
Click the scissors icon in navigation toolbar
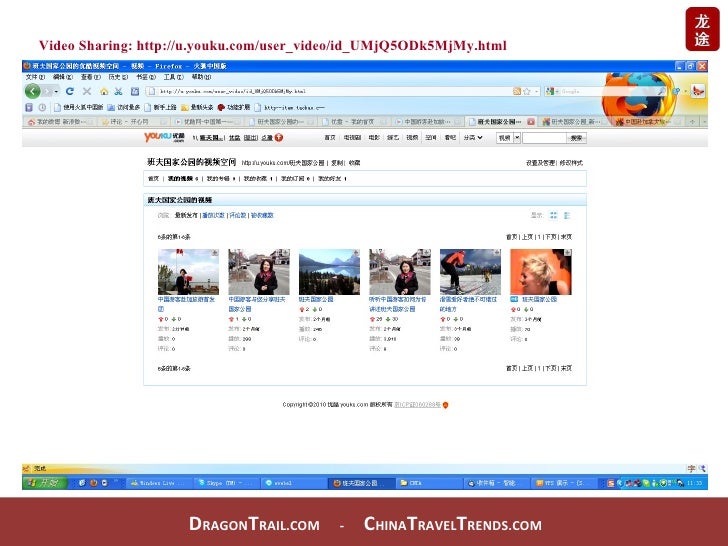click(119, 91)
